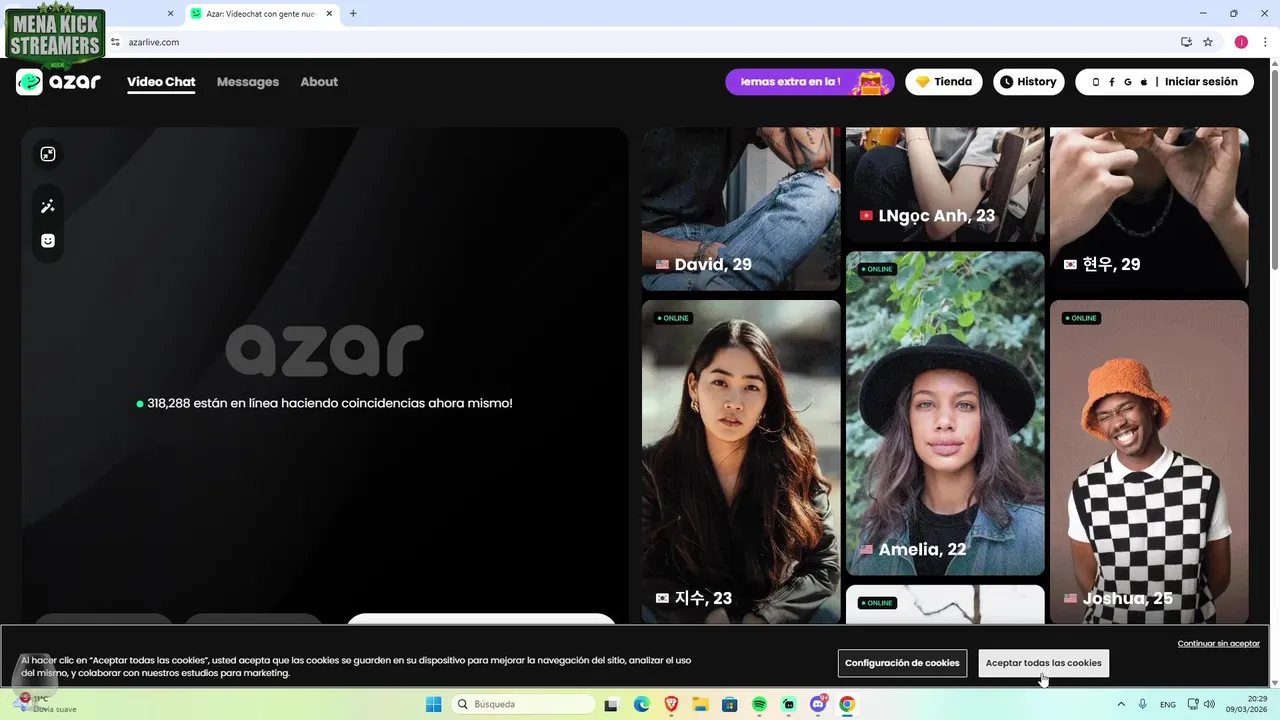1280x720 pixels.
Task: Click the site info icon in address bar
Action: pos(115,42)
